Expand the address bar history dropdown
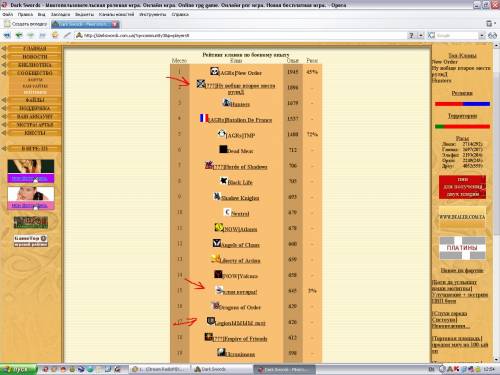500x375 pixels. coord(421,35)
